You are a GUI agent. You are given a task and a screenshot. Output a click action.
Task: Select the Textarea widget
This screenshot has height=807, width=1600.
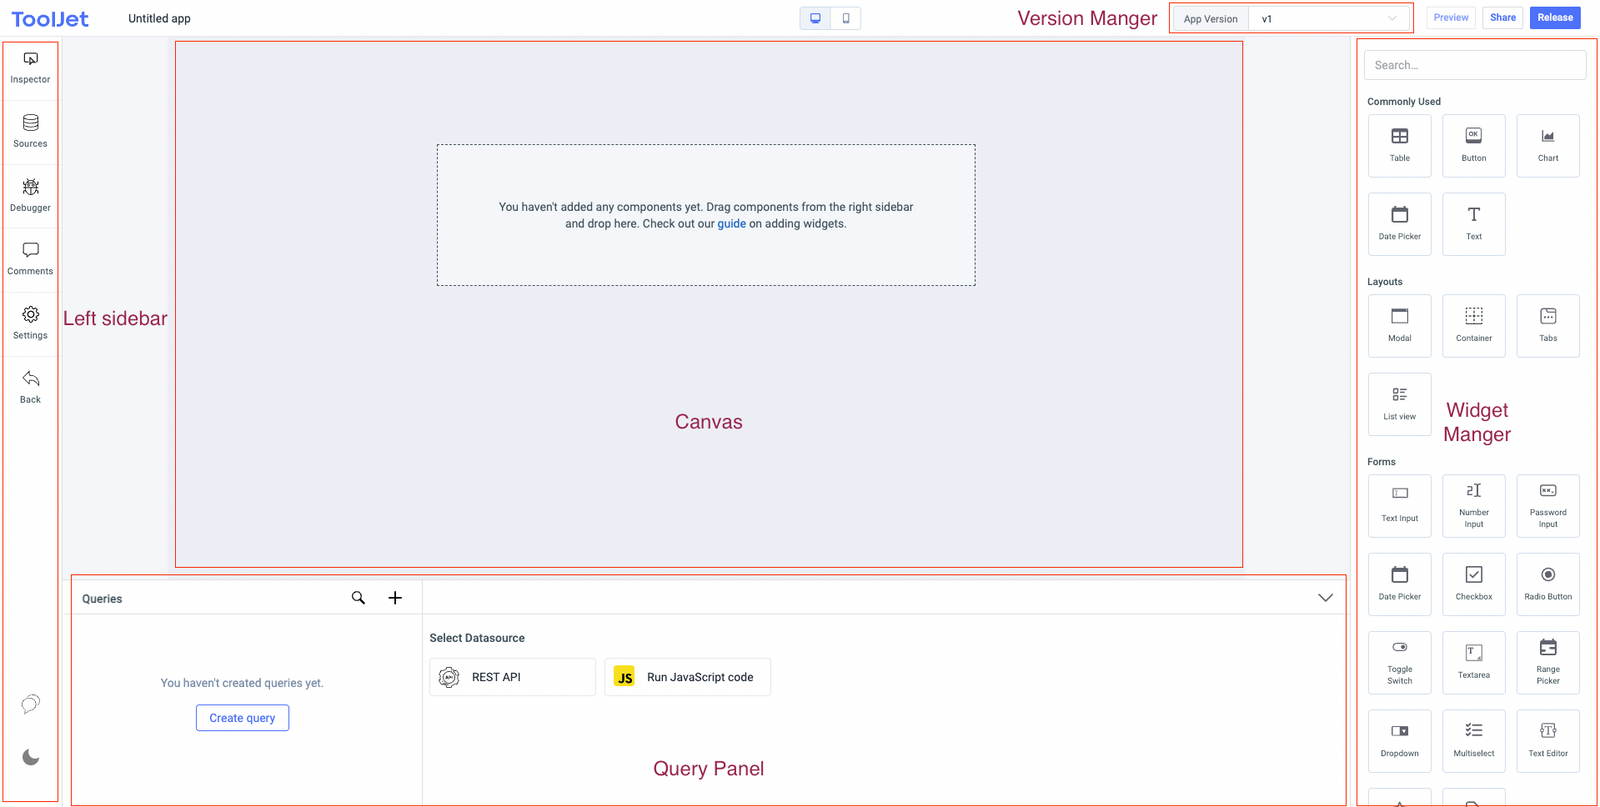[x=1474, y=662]
